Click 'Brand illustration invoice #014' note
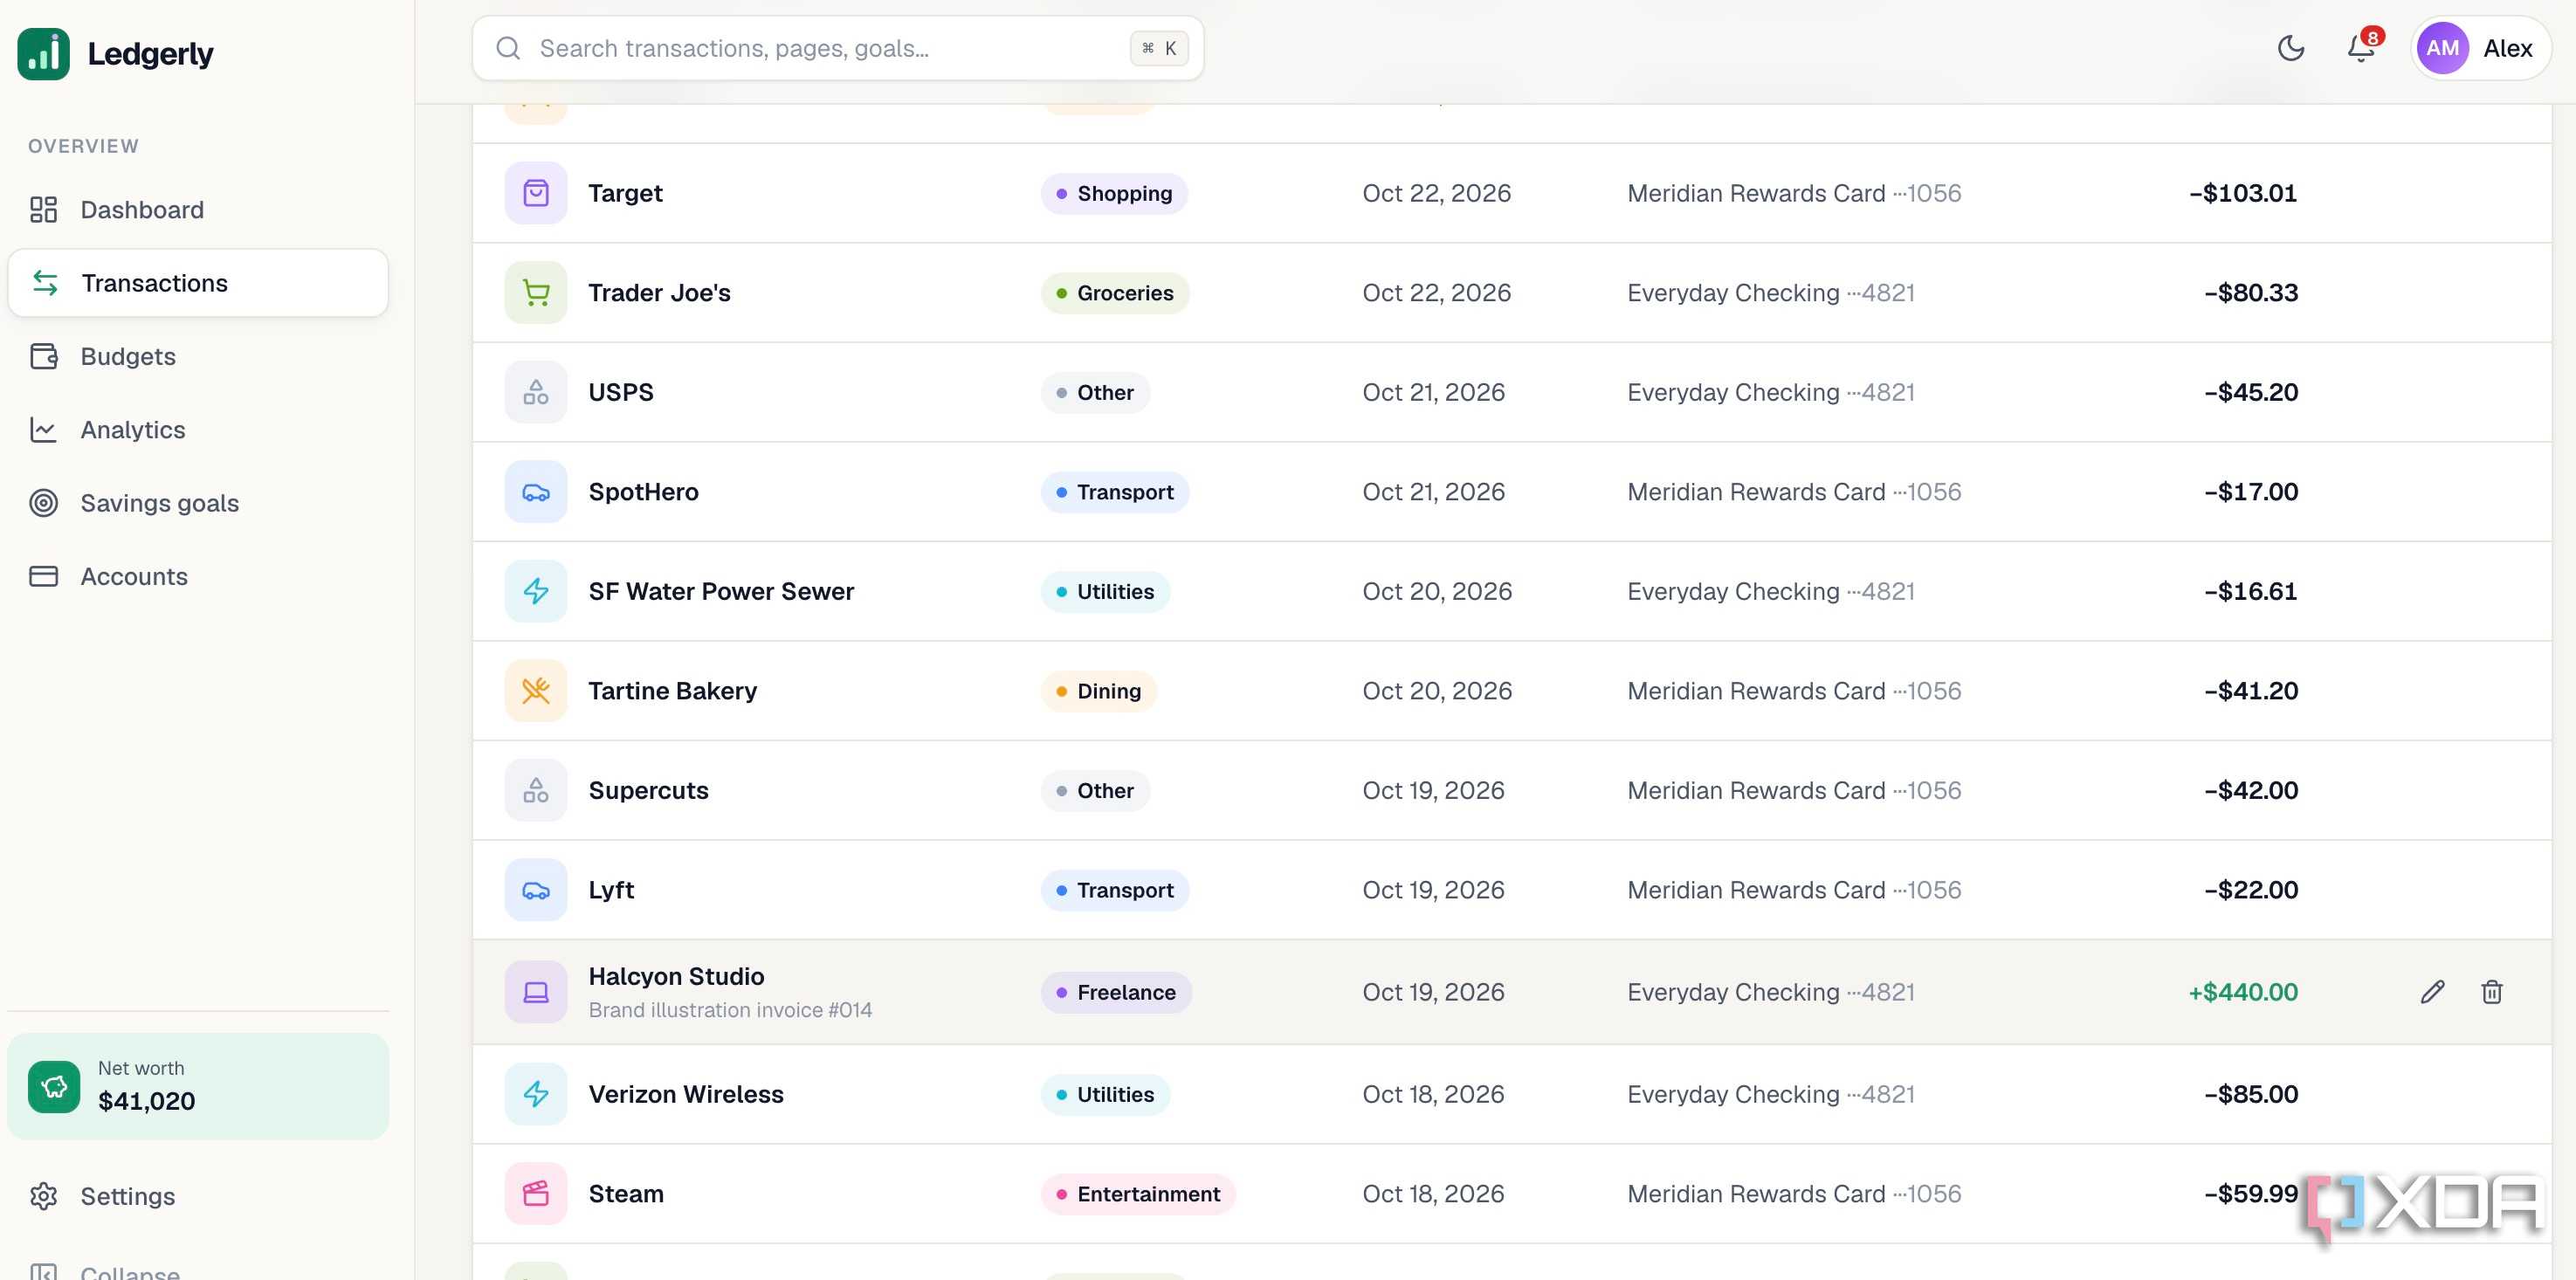Image resolution: width=2576 pixels, height=1280 pixels. [x=730, y=1010]
